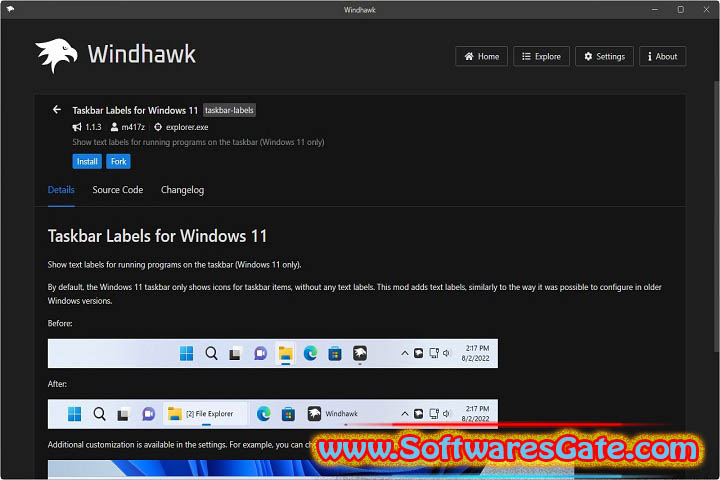This screenshot has width=720, height=480.
Task: Switch to the Changelog tab
Action: pos(182,190)
